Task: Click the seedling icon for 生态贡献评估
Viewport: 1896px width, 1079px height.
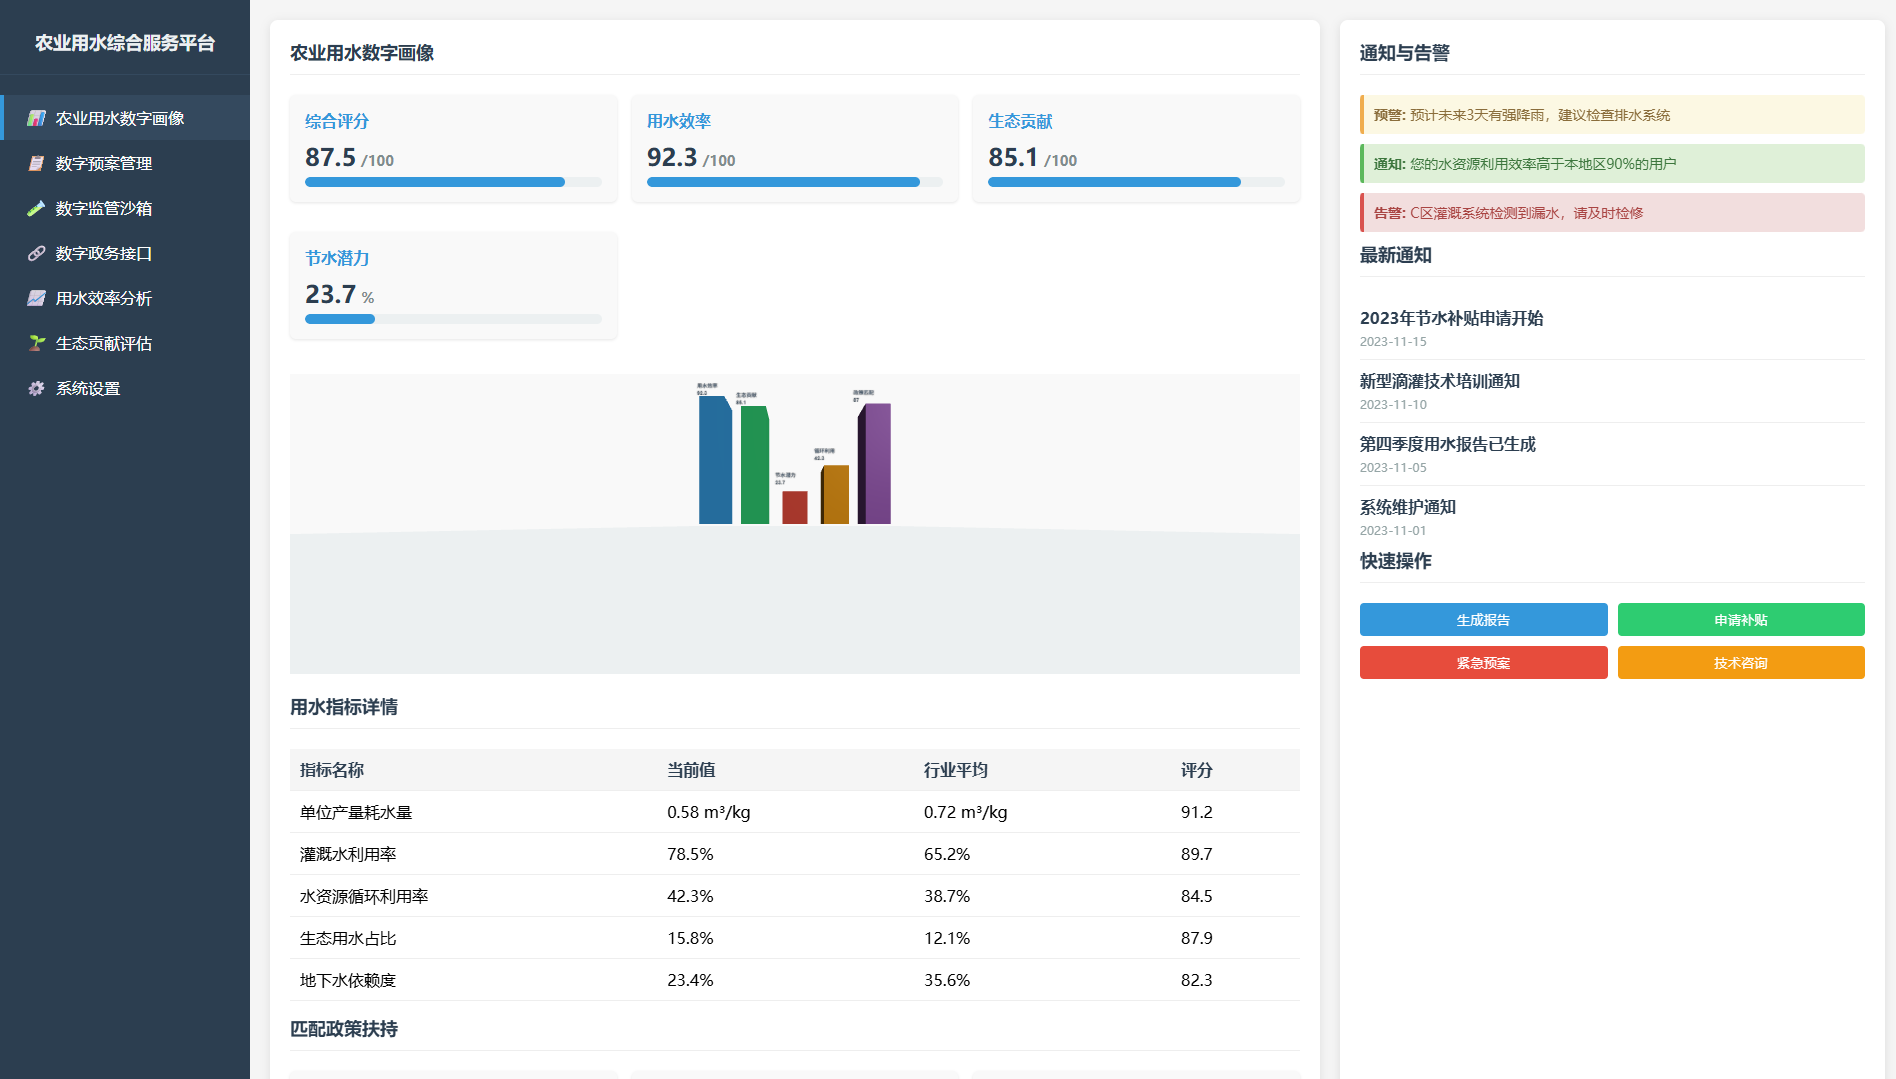Action: point(36,343)
